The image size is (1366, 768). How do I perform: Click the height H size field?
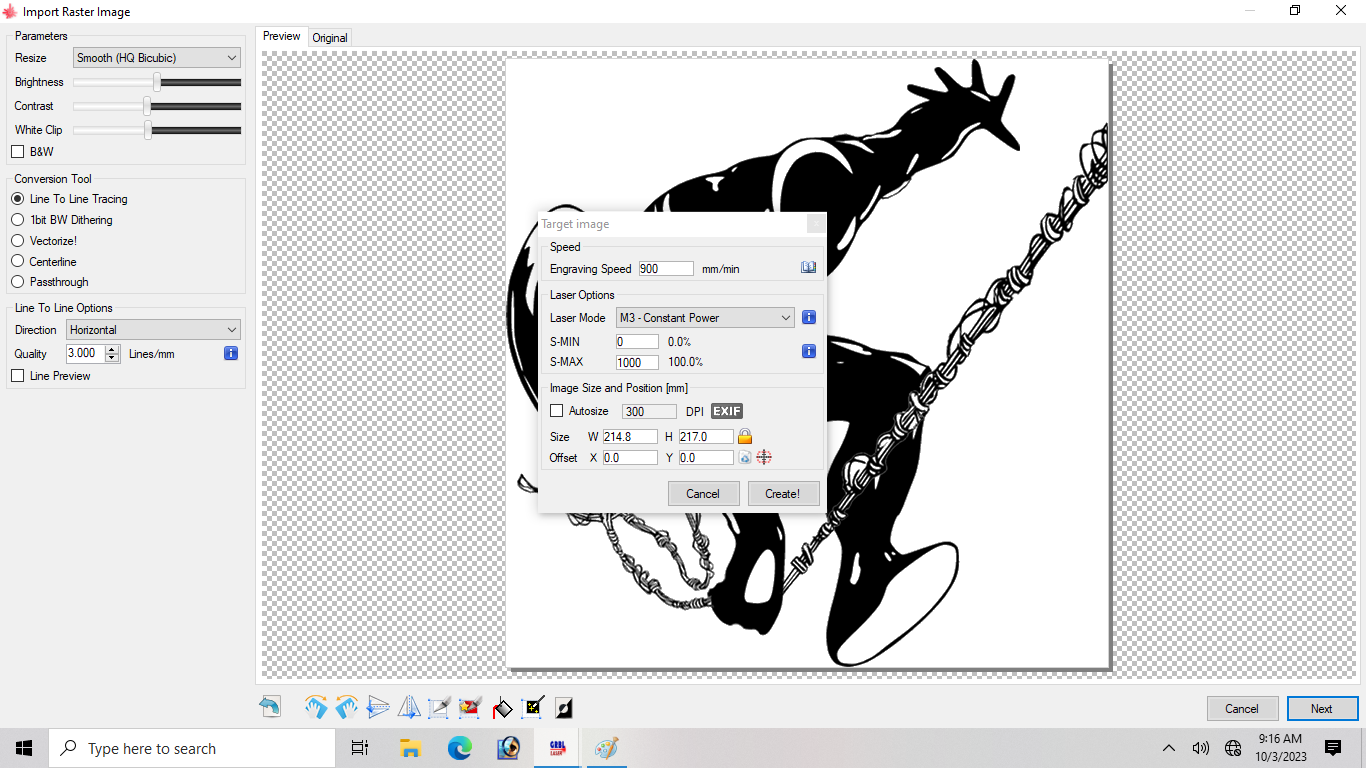click(x=706, y=437)
